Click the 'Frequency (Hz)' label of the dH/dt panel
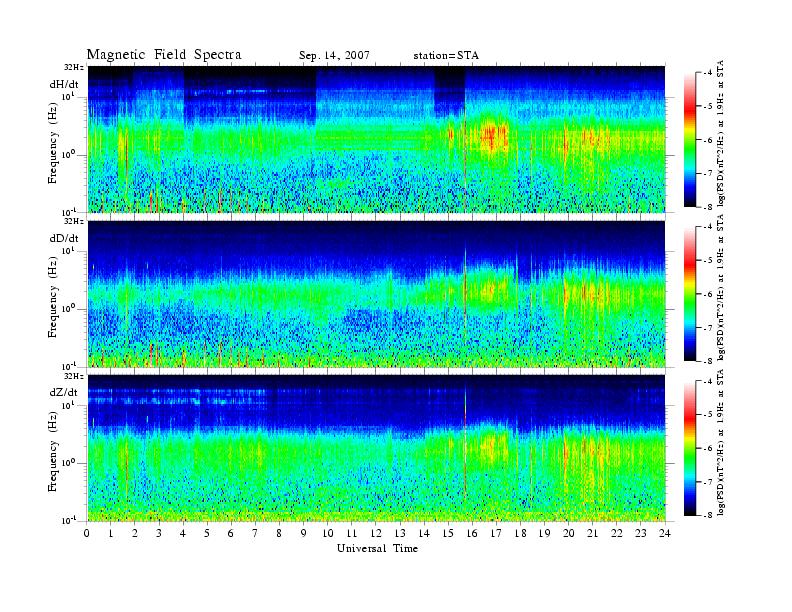792x612 pixels. click(x=53, y=143)
